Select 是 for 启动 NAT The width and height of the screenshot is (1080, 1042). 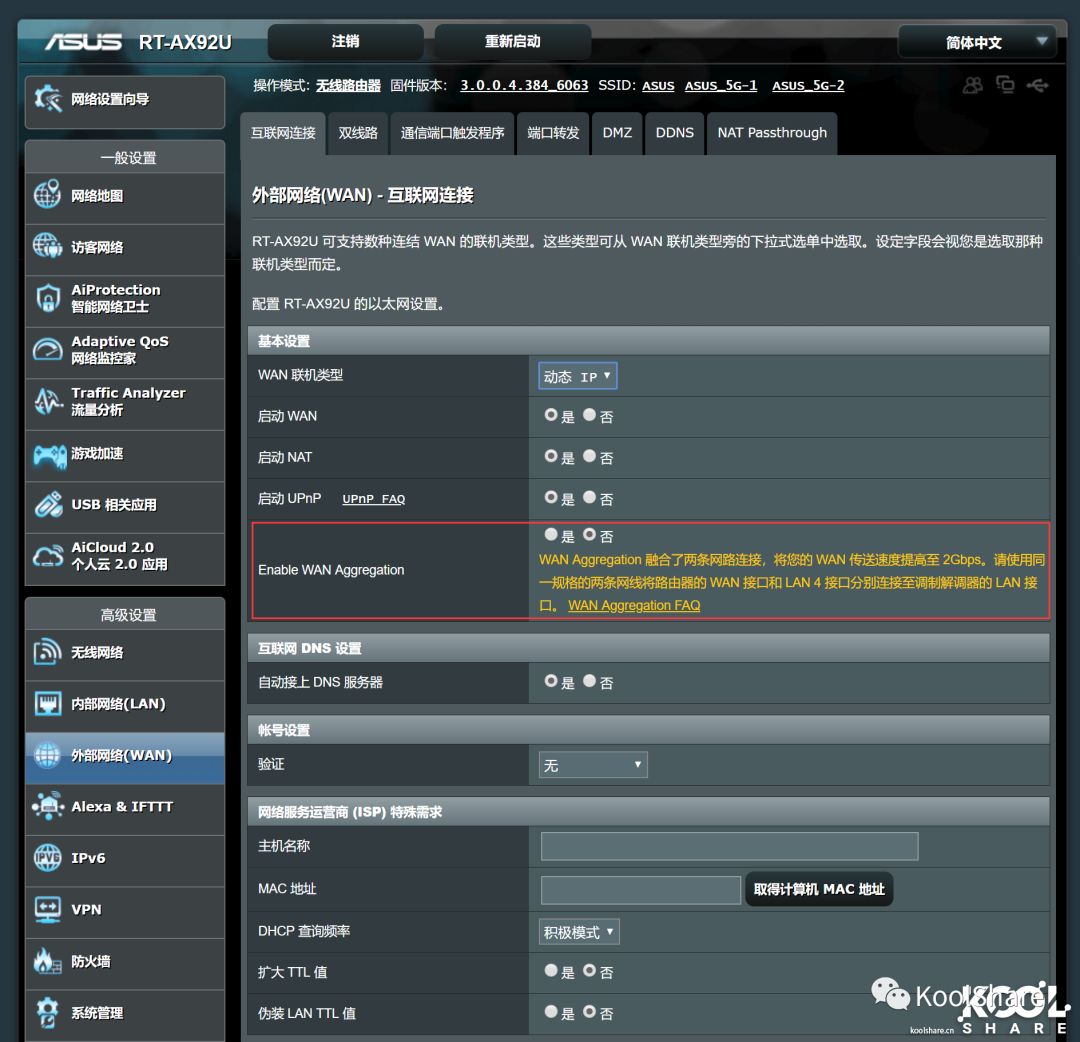click(550, 456)
